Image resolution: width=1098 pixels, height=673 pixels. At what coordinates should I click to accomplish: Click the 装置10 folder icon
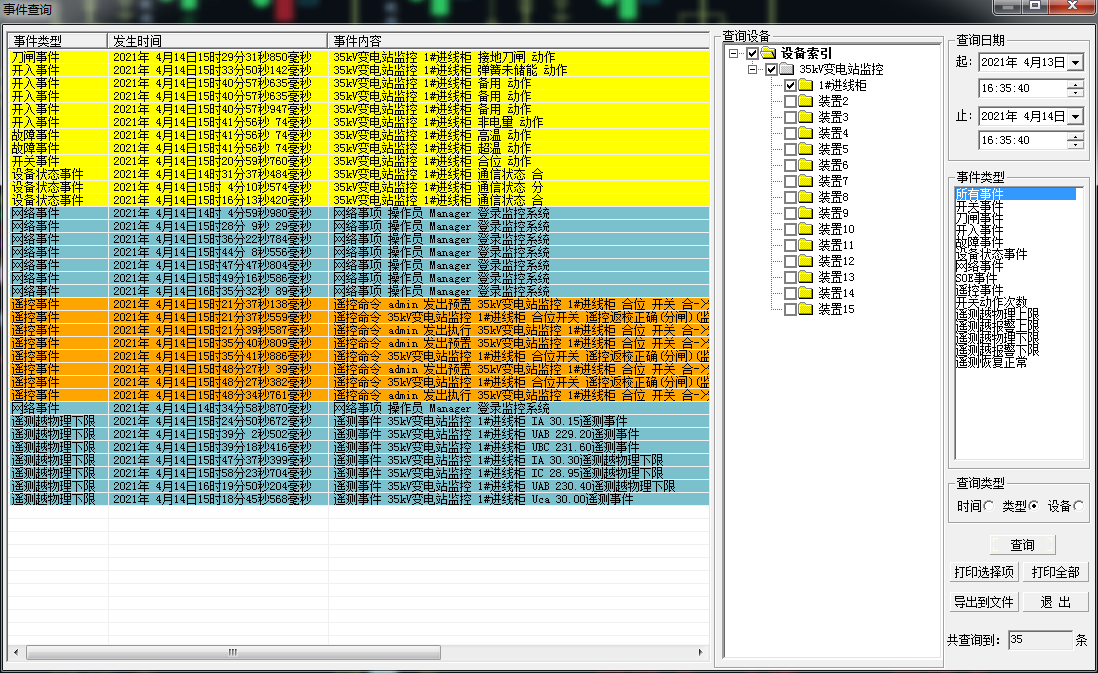[x=805, y=229]
